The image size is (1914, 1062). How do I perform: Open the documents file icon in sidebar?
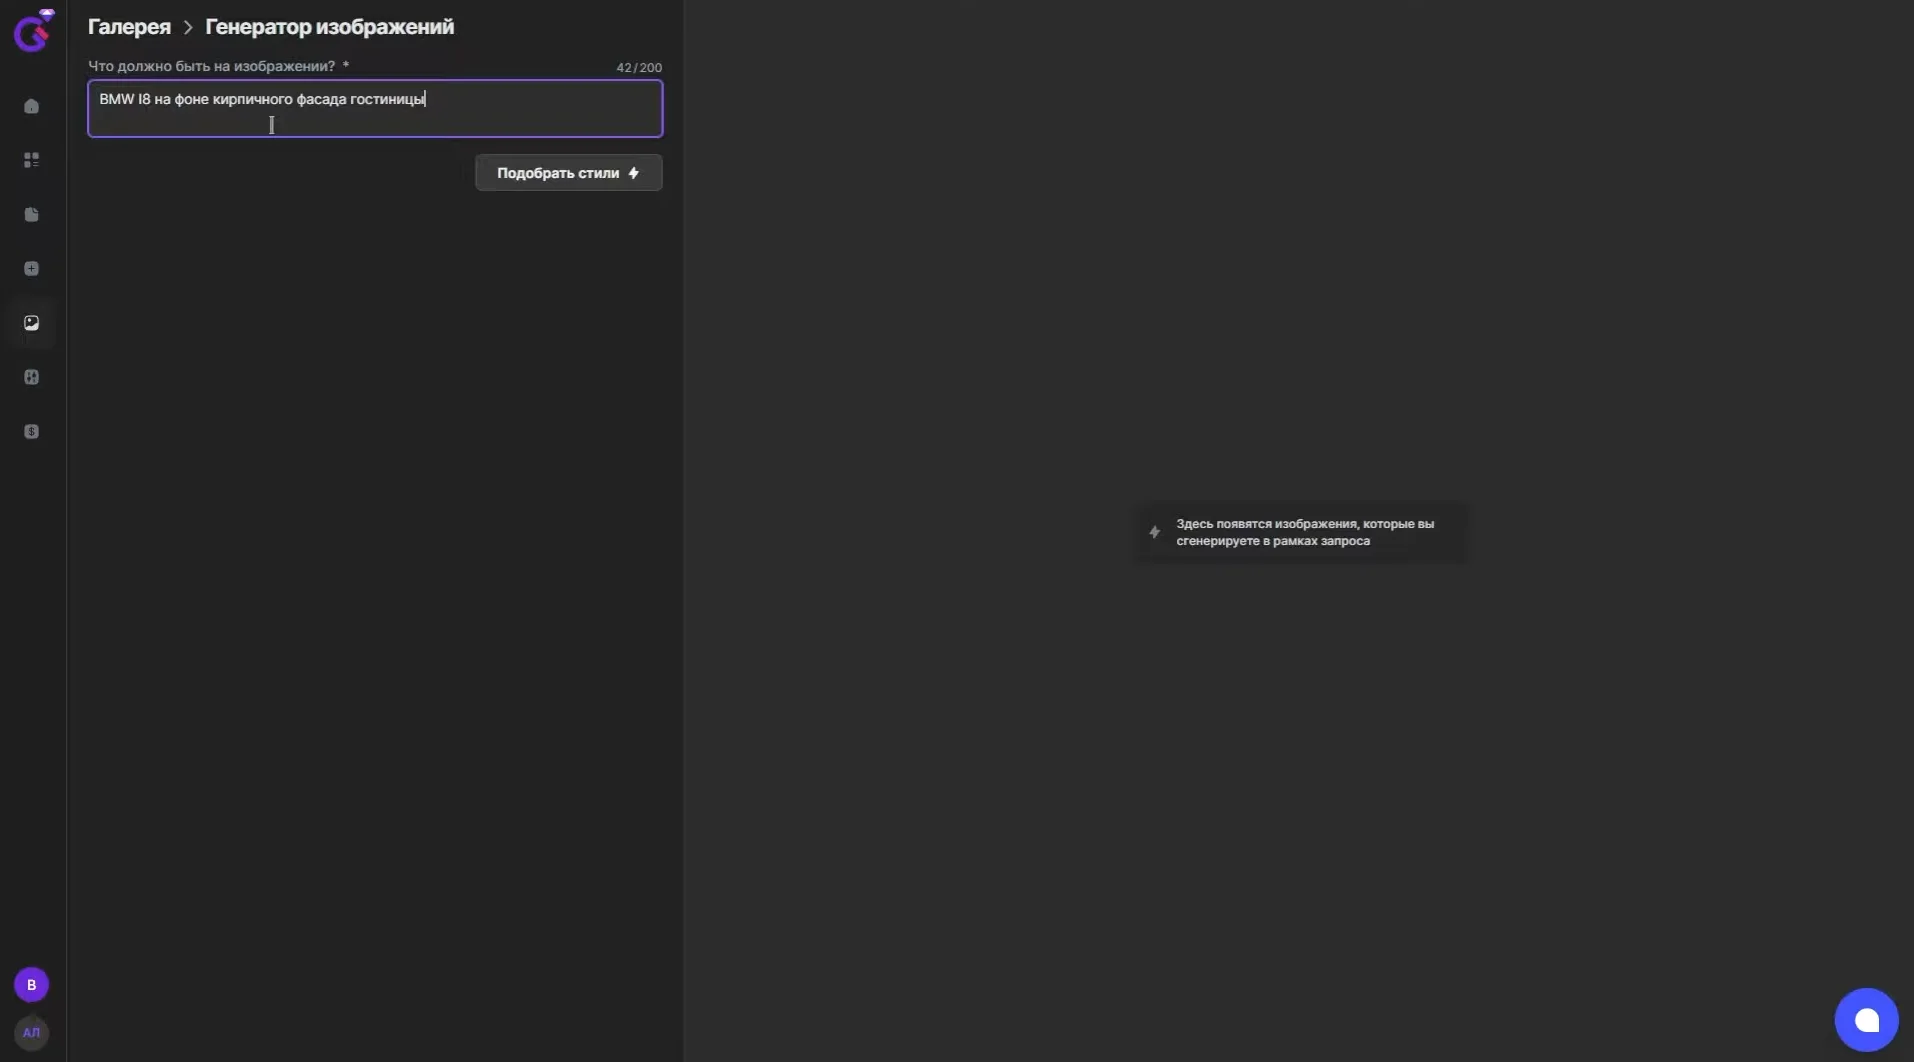click(31, 215)
